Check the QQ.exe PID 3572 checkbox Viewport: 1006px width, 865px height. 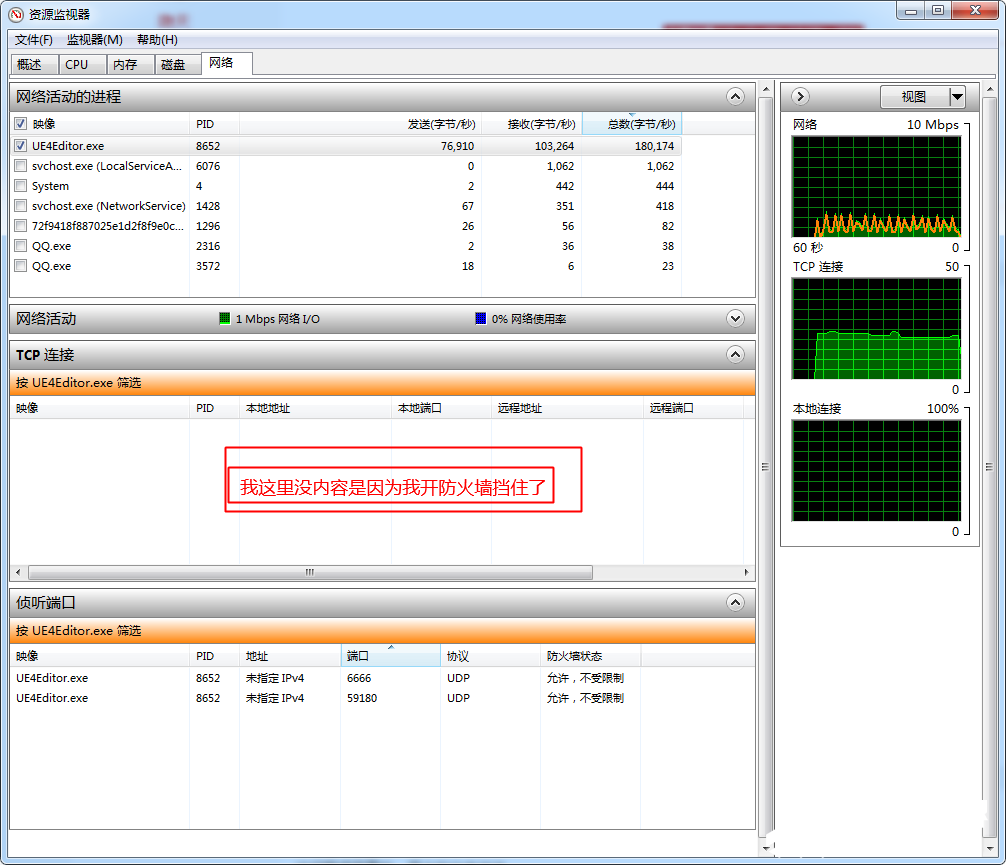click(x=21, y=265)
